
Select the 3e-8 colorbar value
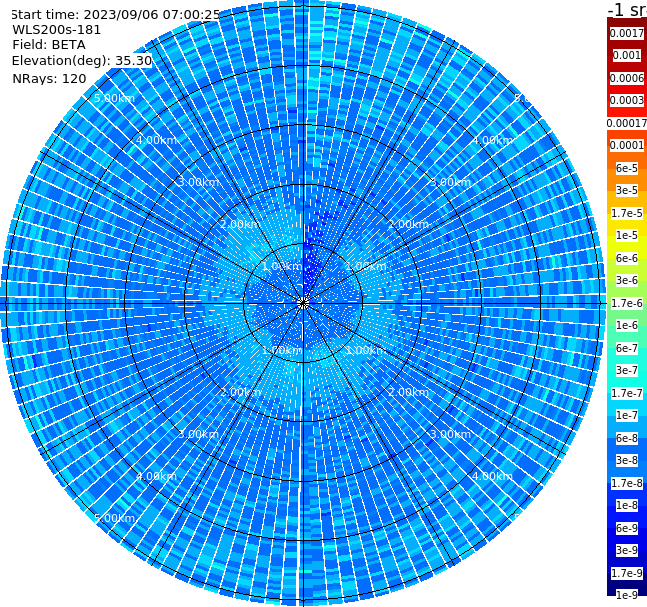627,460
